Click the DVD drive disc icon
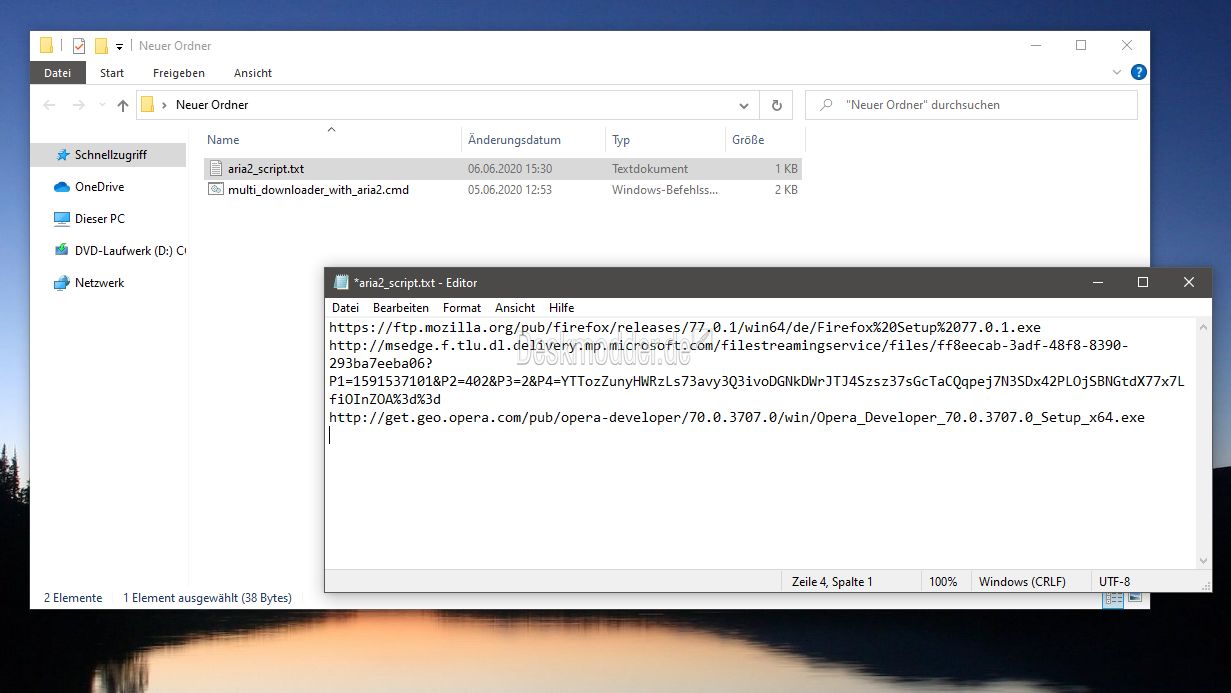Screen dimensions: 1231x693 [62, 251]
